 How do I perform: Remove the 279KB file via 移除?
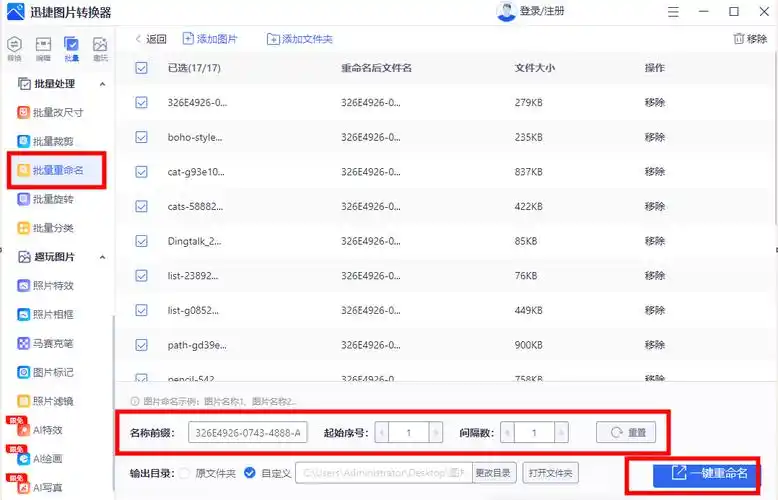click(x=654, y=103)
